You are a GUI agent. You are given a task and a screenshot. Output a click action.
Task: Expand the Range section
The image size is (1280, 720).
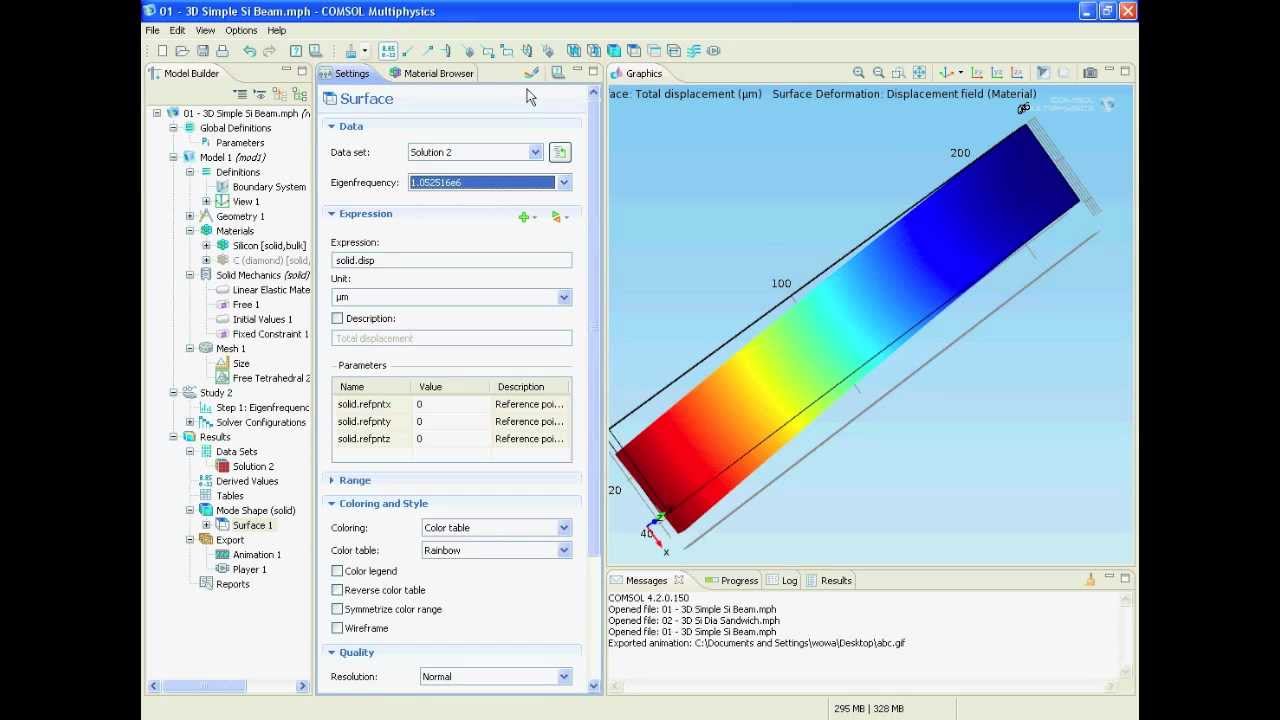(331, 481)
